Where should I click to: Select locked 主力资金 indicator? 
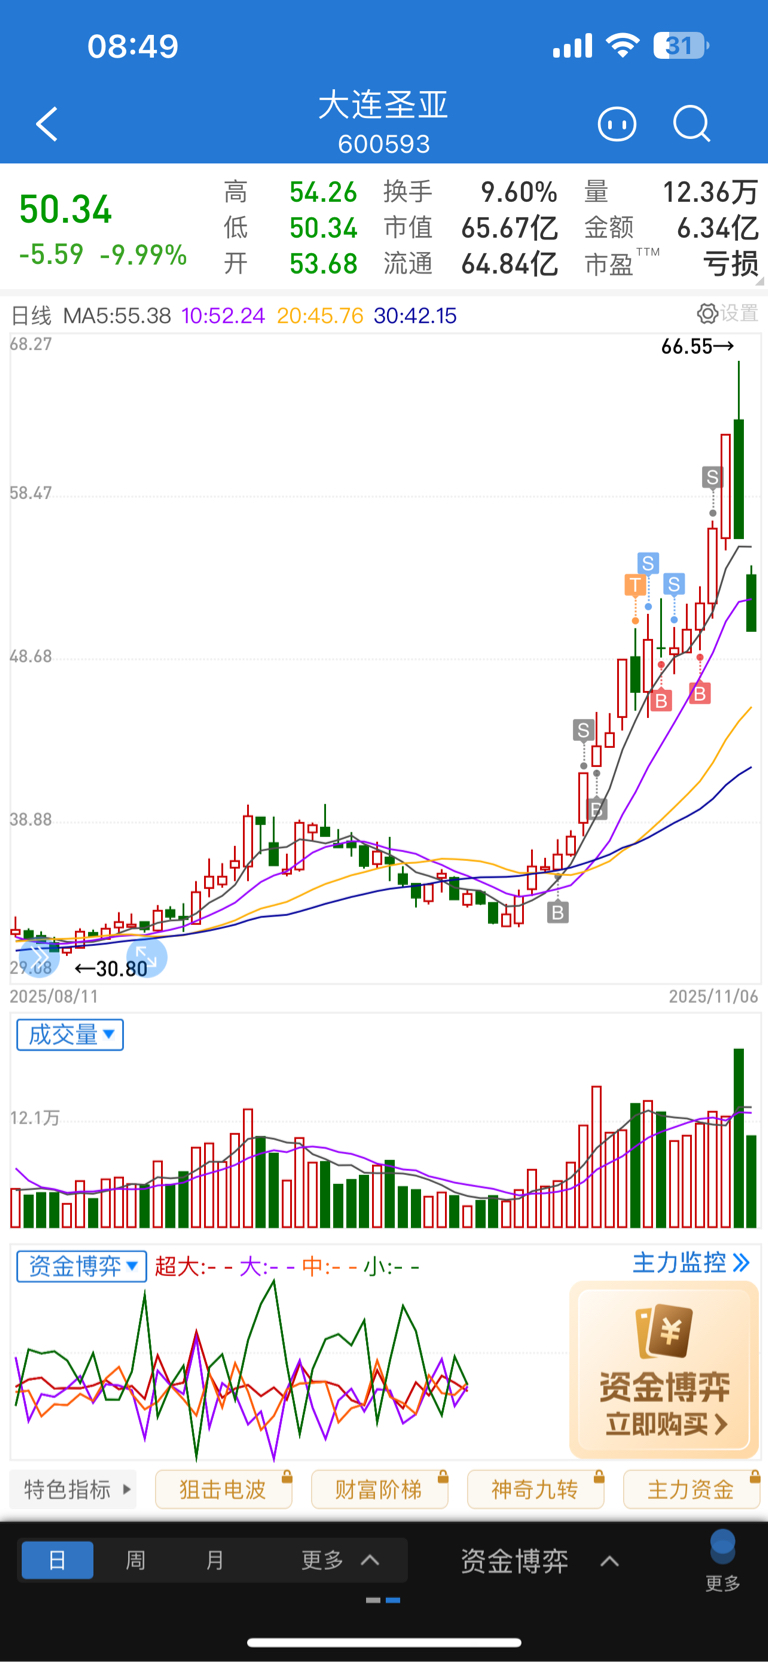[x=691, y=1489]
